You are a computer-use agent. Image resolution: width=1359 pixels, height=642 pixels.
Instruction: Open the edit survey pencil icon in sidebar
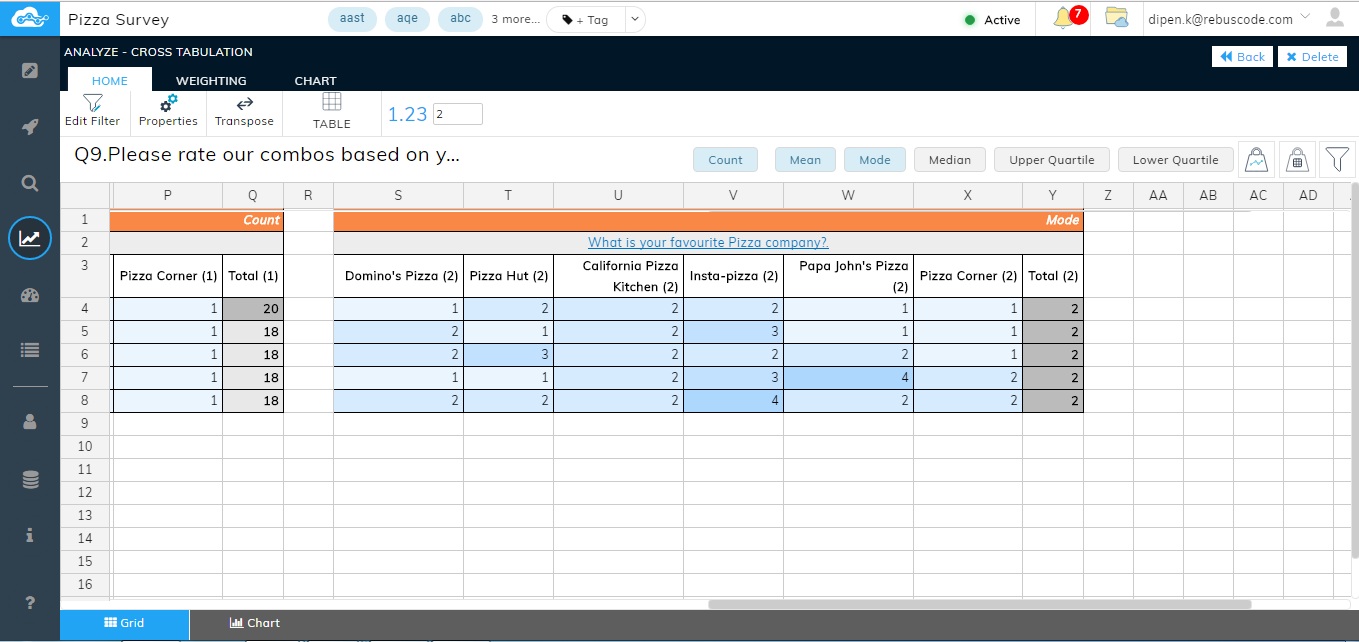tap(30, 71)
